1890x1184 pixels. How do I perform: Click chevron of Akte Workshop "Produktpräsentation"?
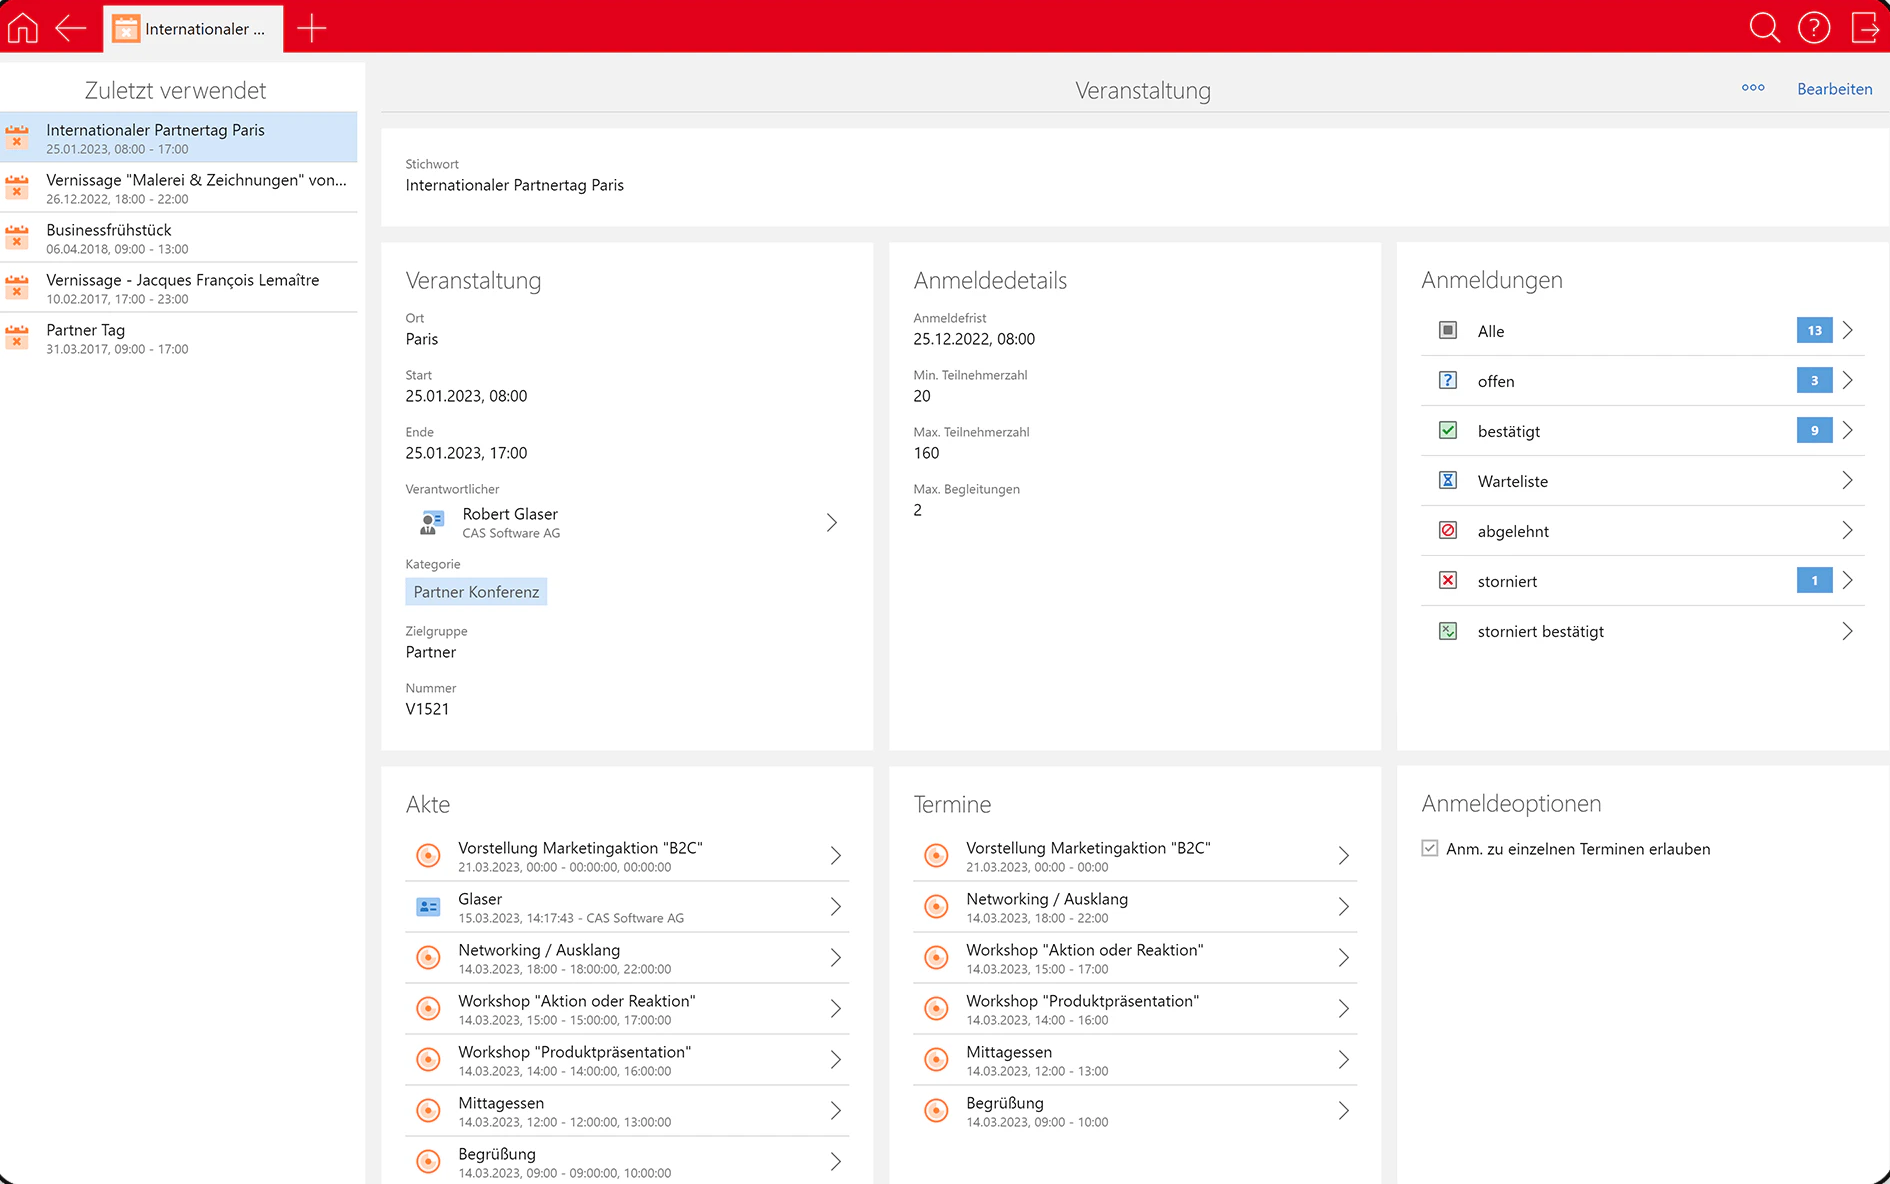pyautogui.click(x=835, y=1060)
